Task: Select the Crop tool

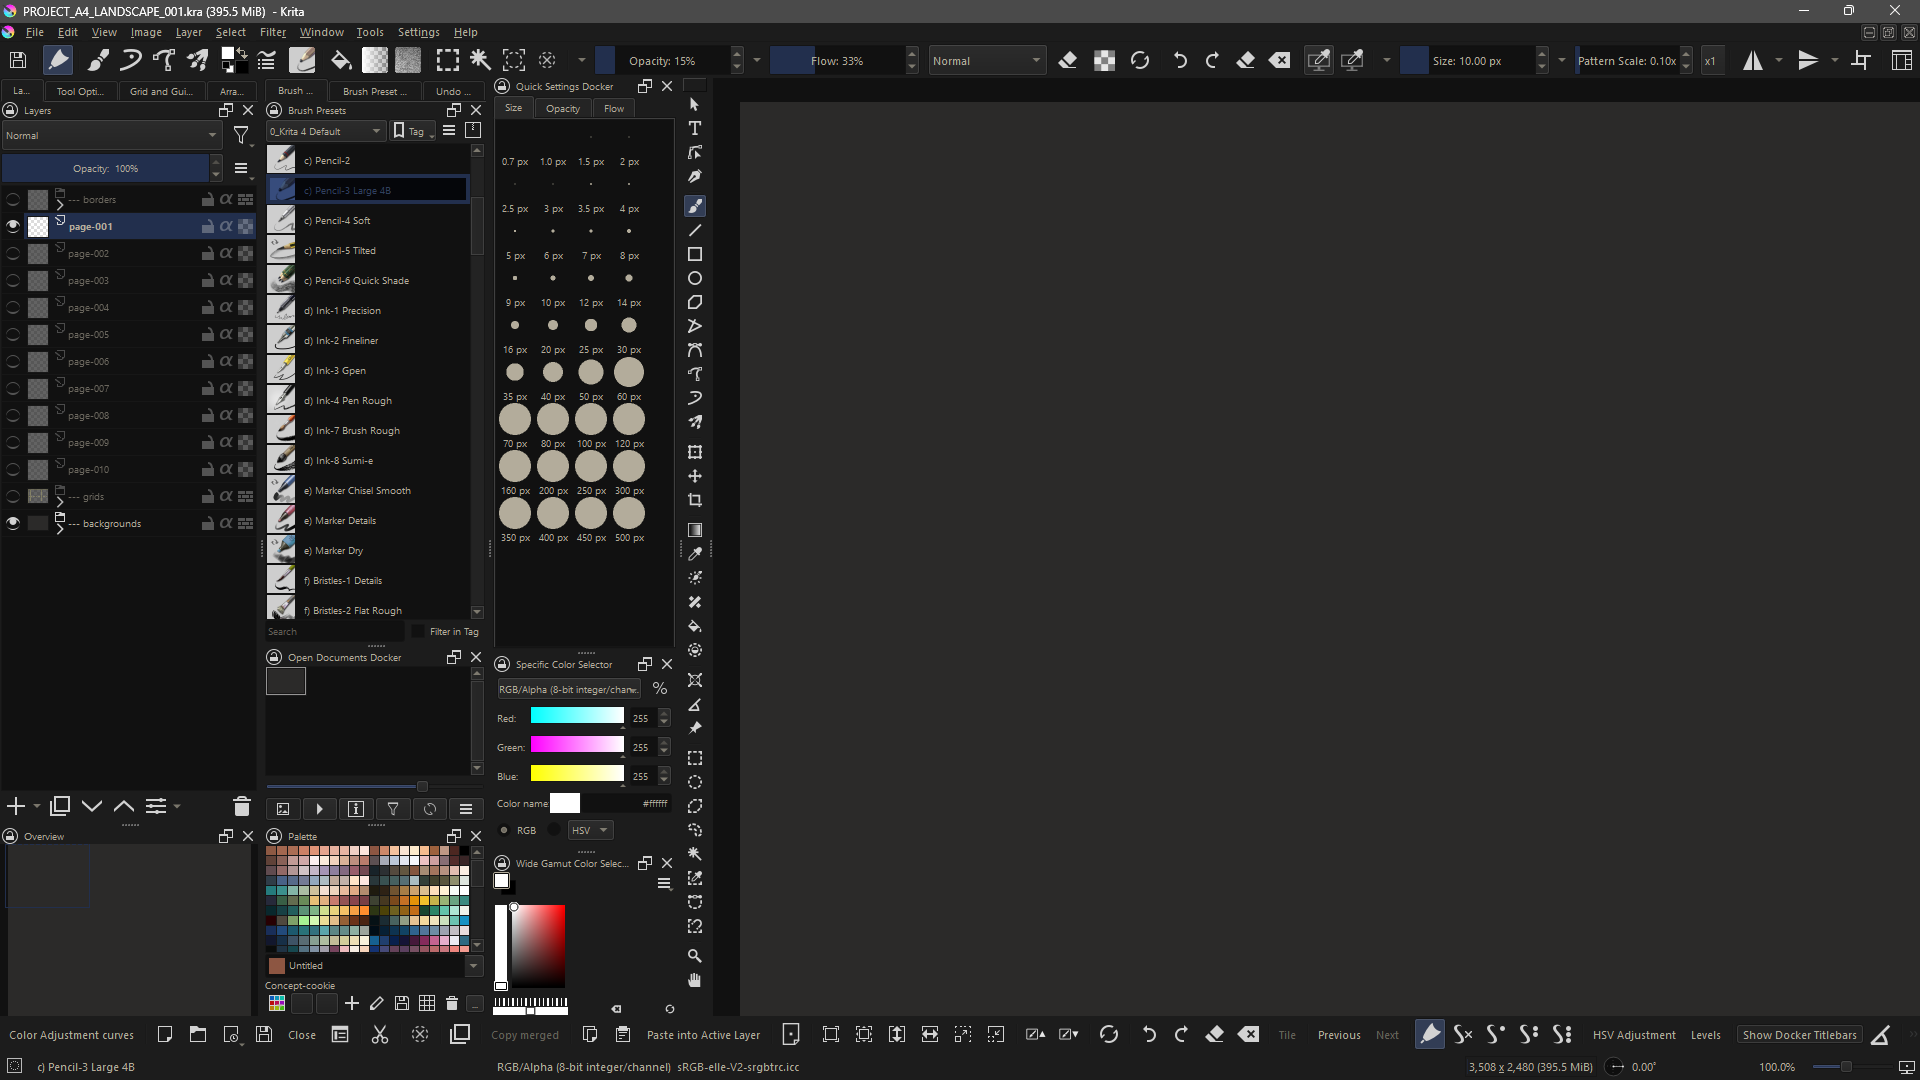Action: click(694, 500)
